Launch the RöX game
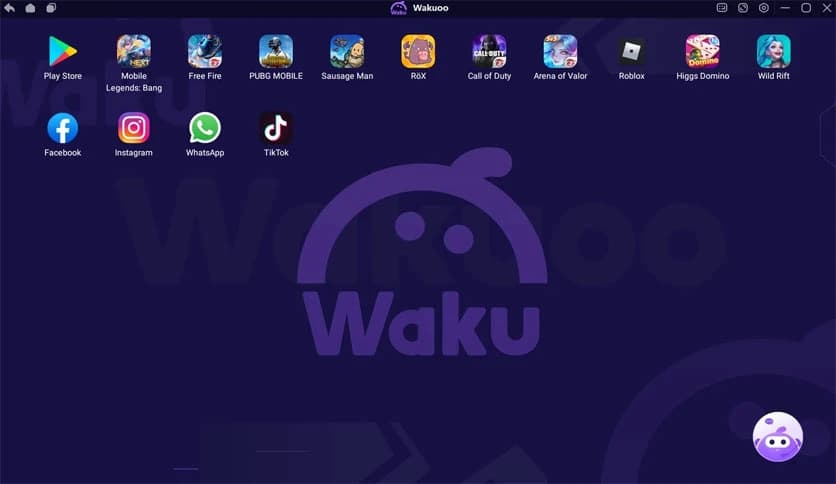The height and width of the screenshot is (484, 836). (418, 51)
